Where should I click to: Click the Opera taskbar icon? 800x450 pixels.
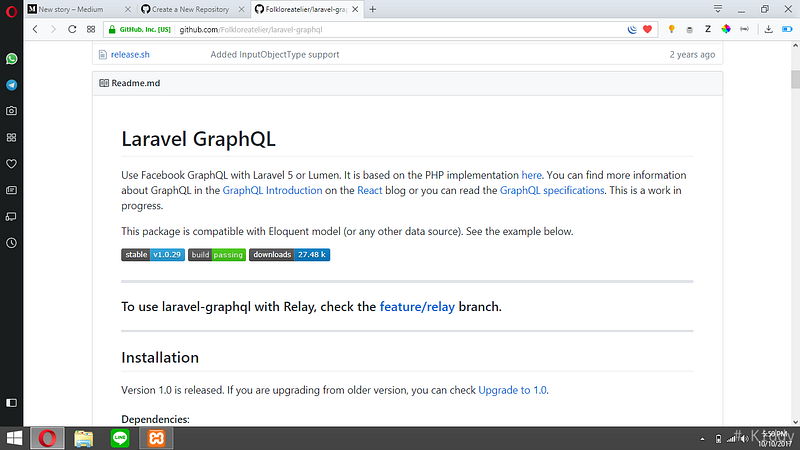pyautogui.click(x=47, y=438)
